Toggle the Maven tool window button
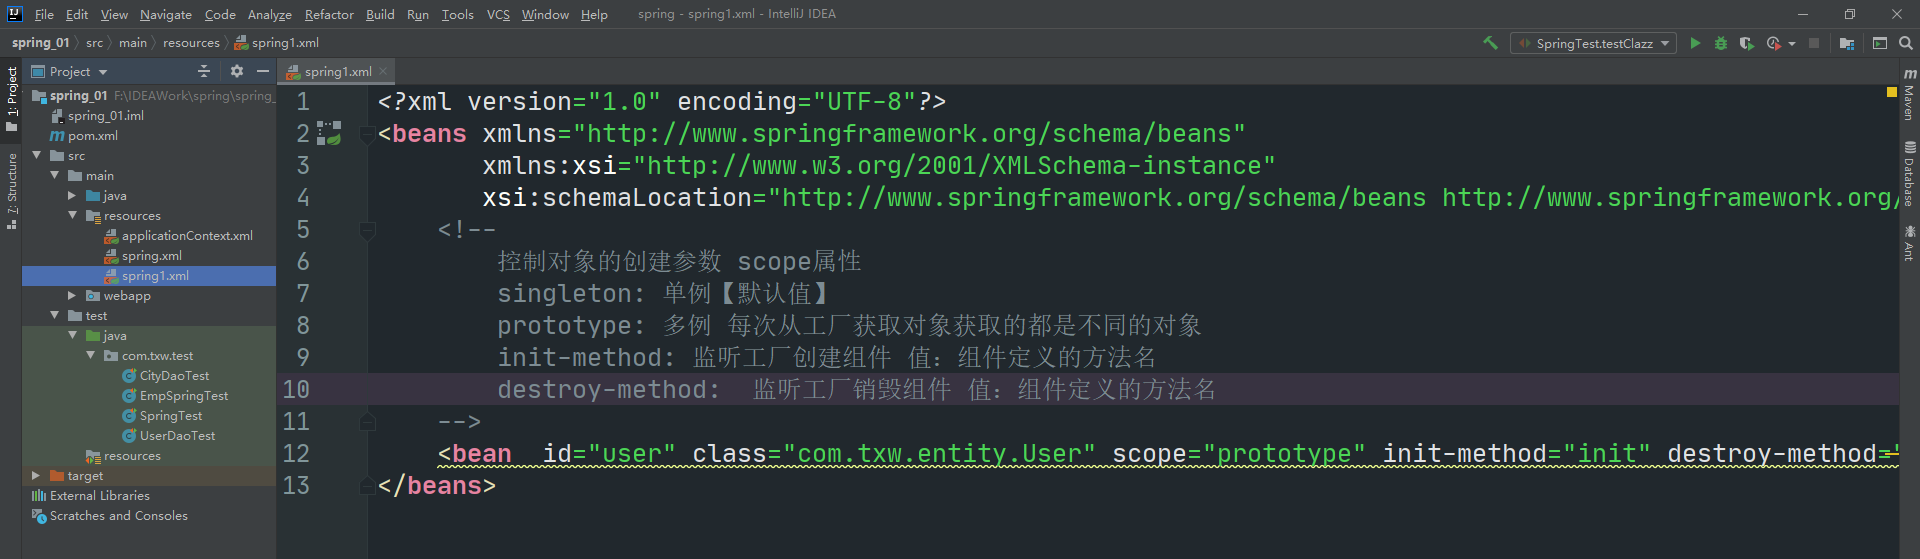Screen dimensions: 1920x559 [1909, 95]
